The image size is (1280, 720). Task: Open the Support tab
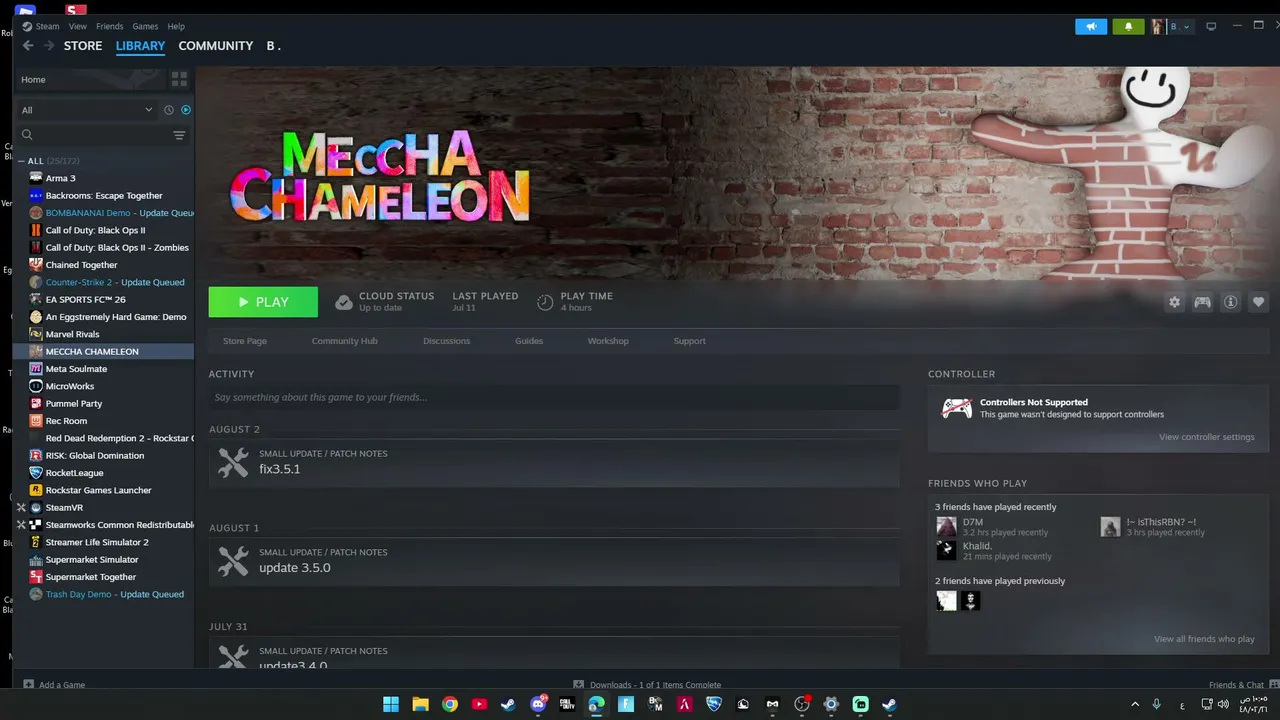pyautogui.click(x=689, y=341)
